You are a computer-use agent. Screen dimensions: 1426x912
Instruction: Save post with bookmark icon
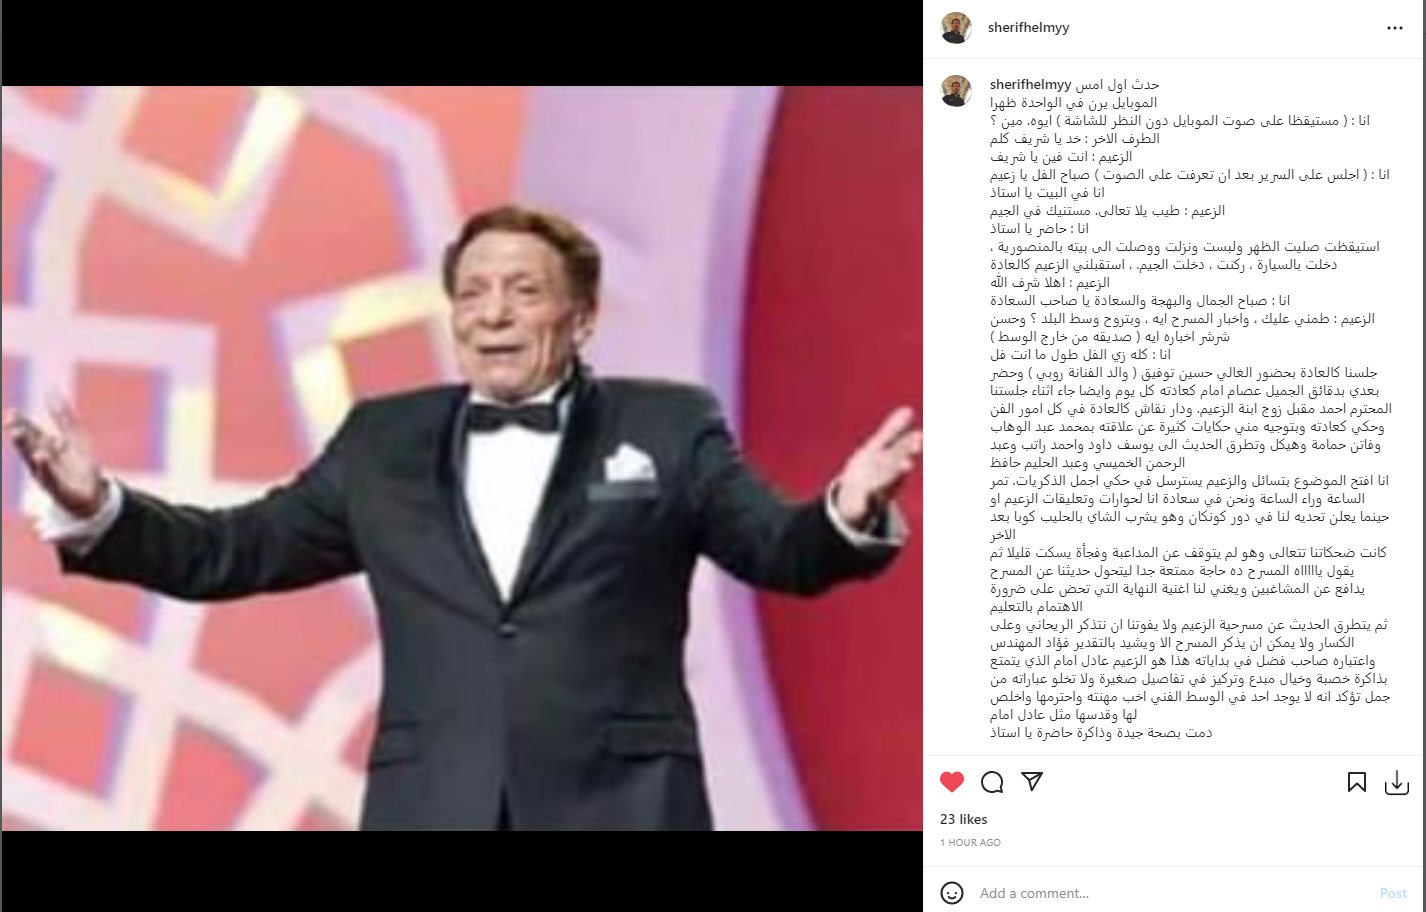pyautogui.click(x=1357, y=782)
